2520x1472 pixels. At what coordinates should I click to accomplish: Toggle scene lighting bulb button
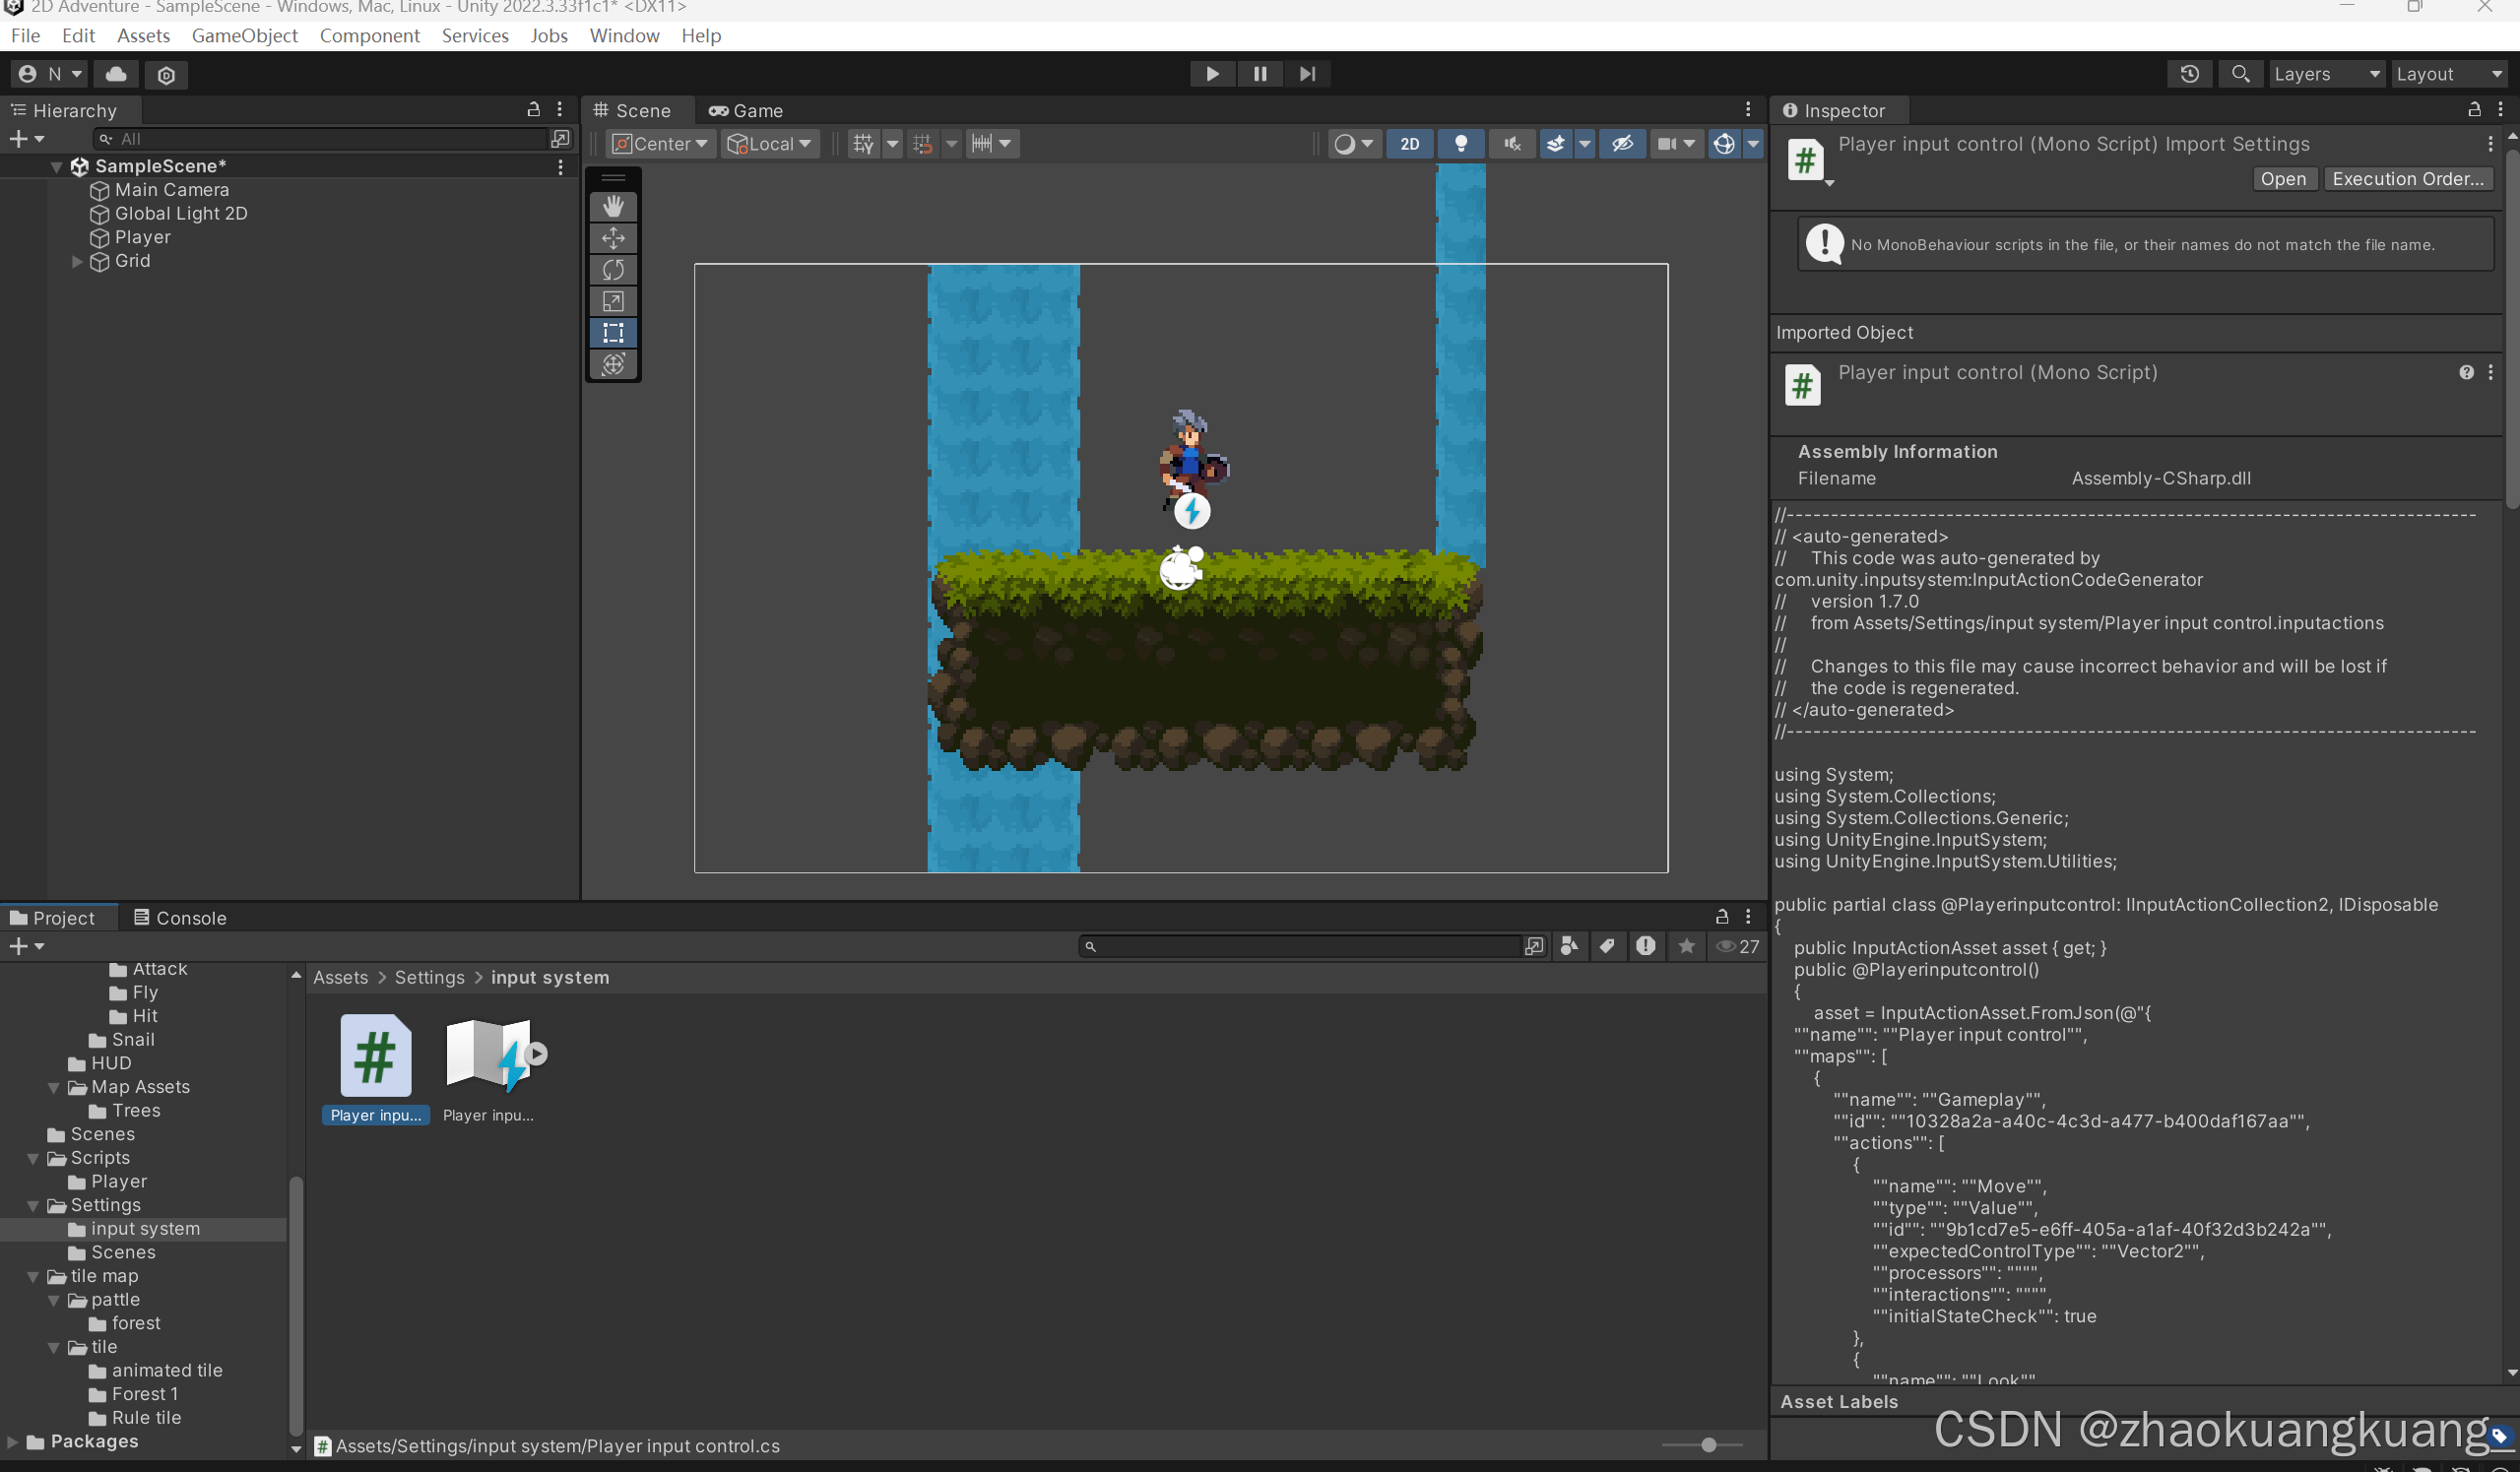click(1460, 144)
